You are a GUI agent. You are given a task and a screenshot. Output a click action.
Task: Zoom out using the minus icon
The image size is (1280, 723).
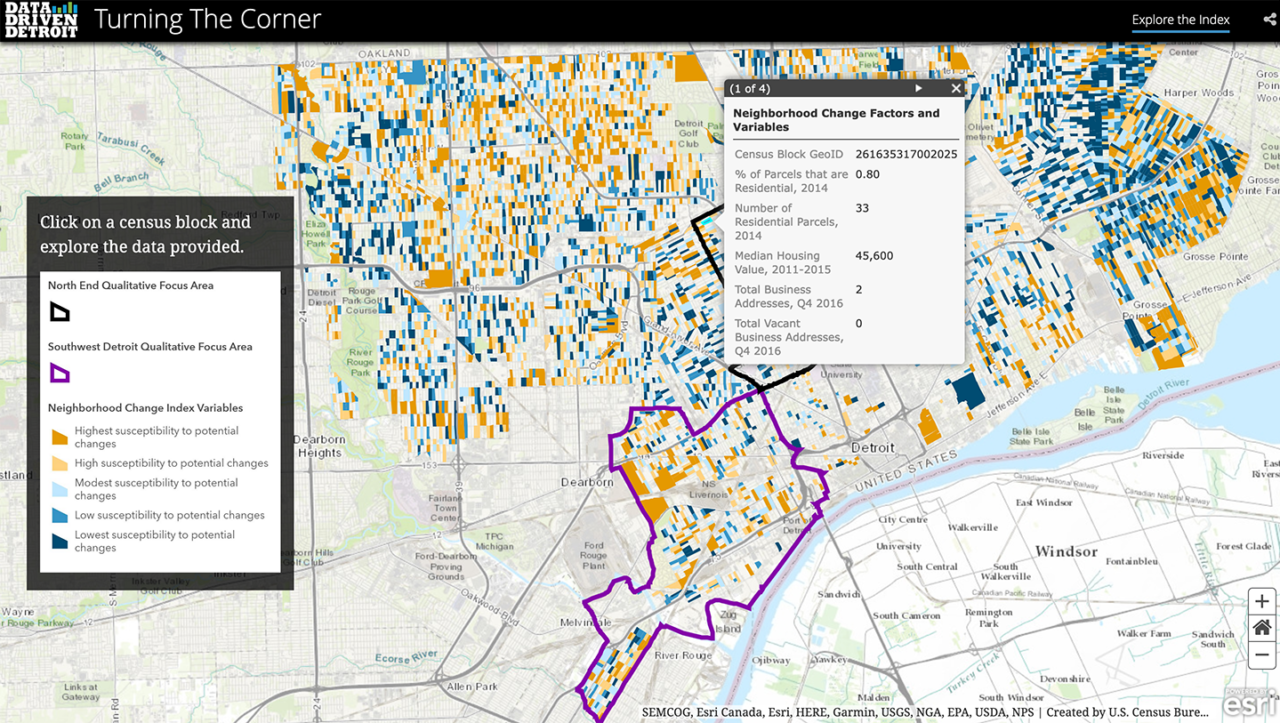pos(1261,654)
